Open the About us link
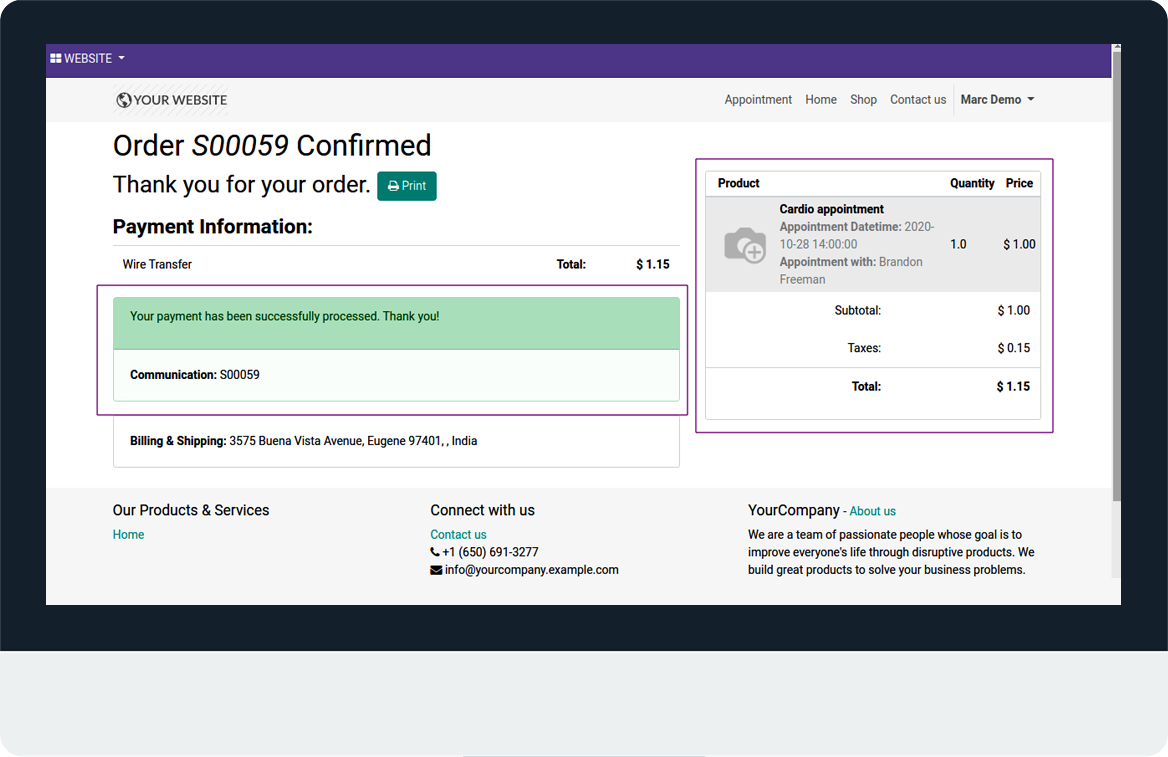The width and height of the screenshot is (1168, 757). point(872,511)
